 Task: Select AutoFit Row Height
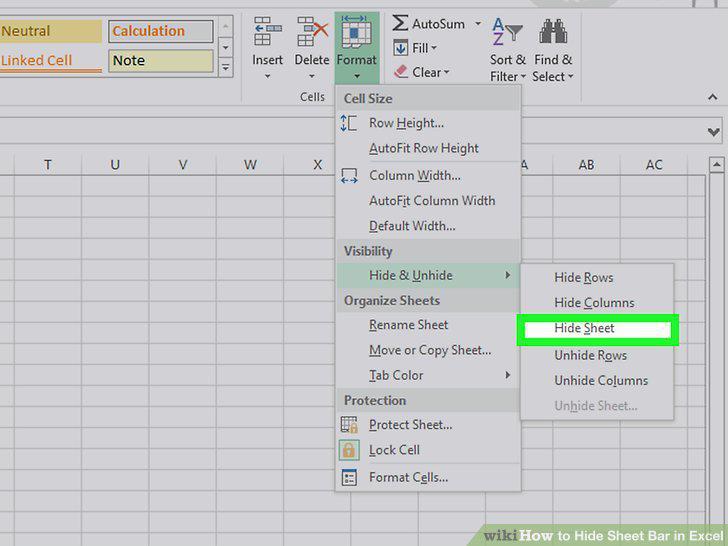[428, 148]
